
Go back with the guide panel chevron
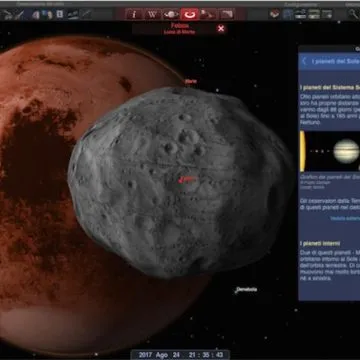304,61
